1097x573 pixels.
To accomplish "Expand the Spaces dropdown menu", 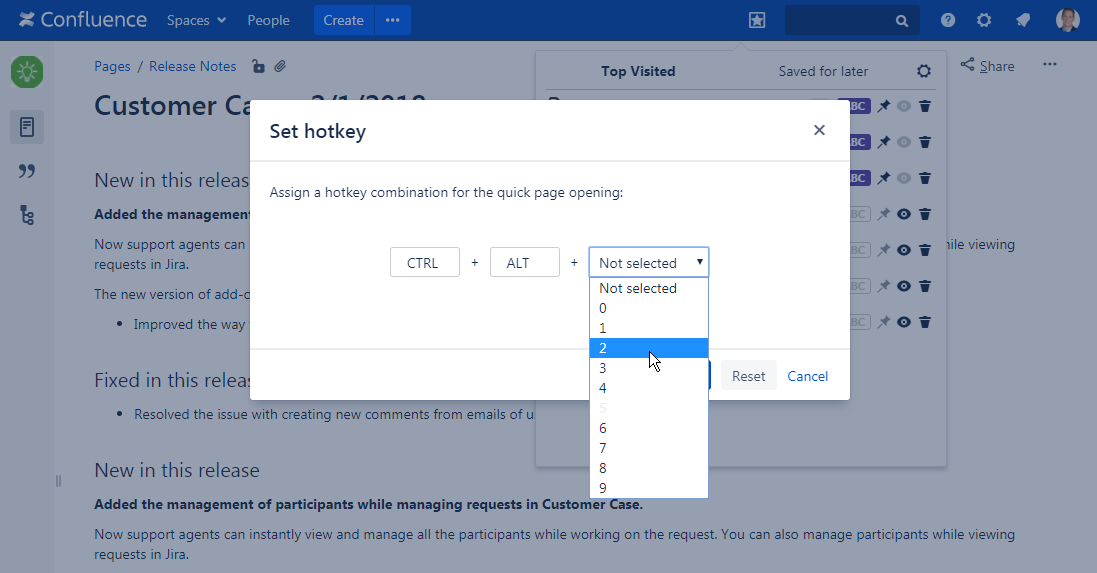I will (x=196, y=20).
